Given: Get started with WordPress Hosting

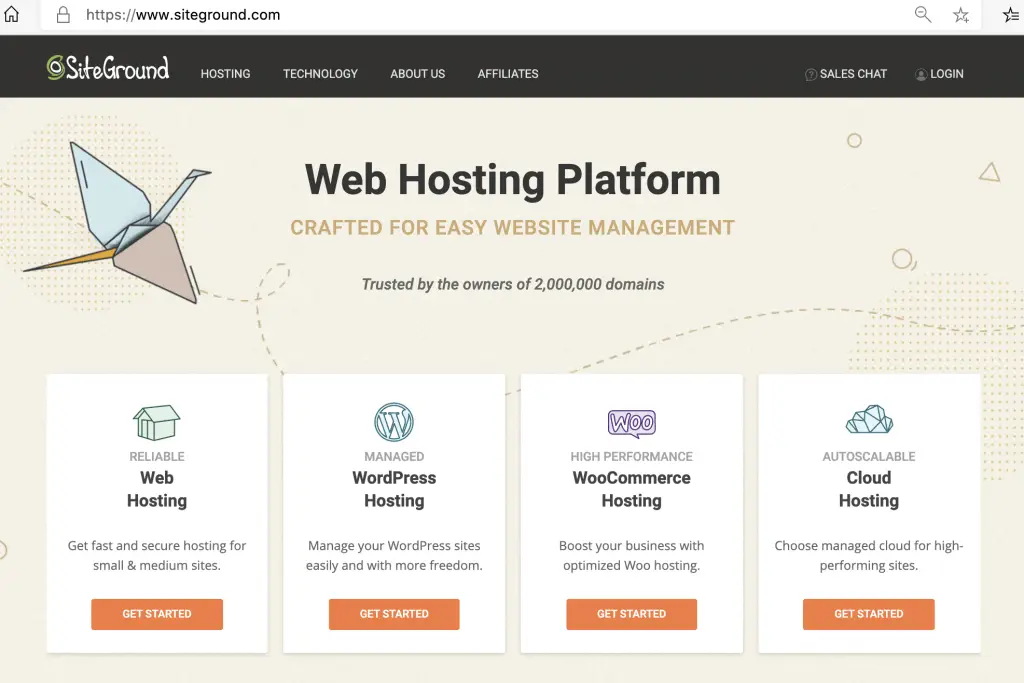Looking at the screenshot, I should [x=394, y=614].
